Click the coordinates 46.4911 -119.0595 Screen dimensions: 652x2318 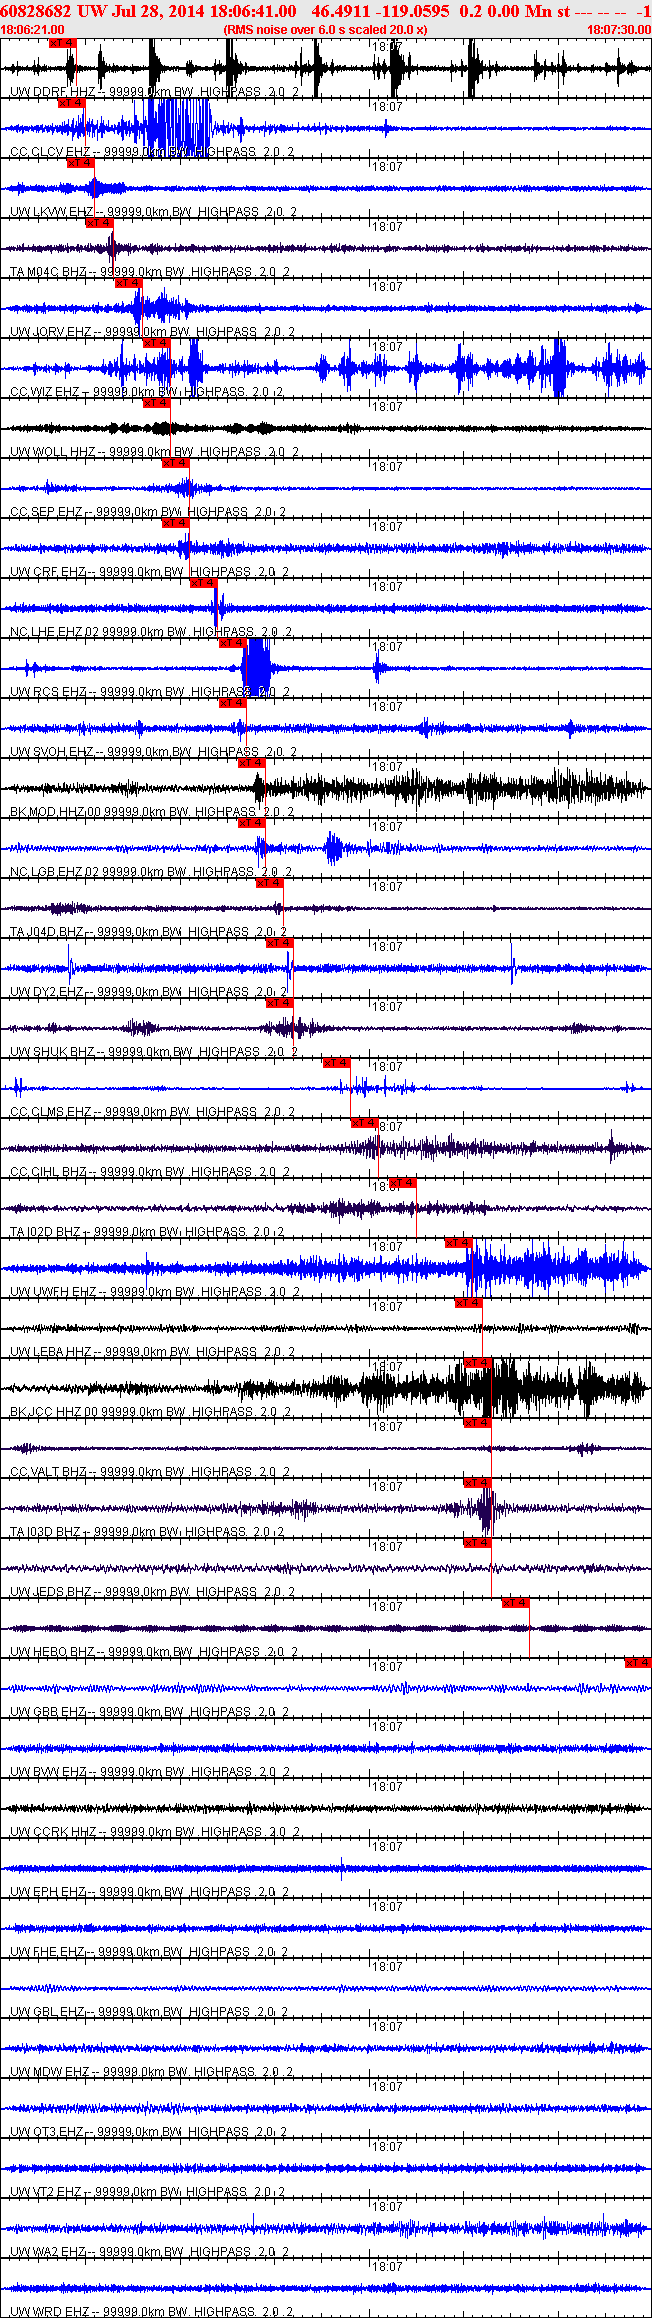tap(380, 10)
